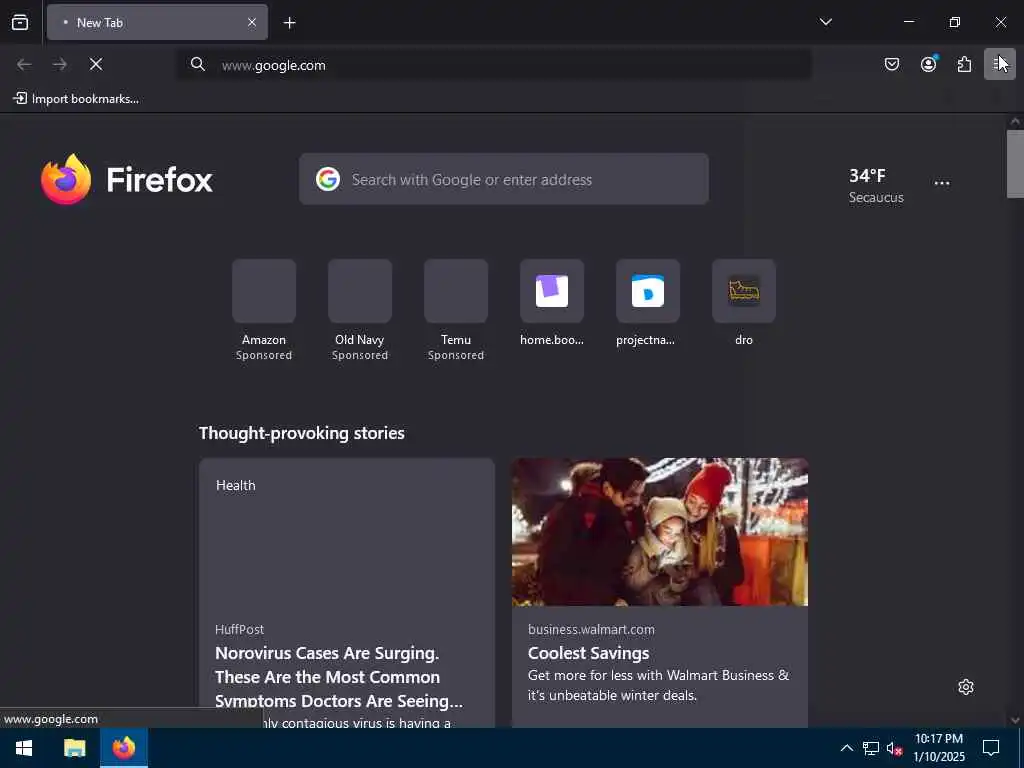1024x768 pixels.
Task: Select the New Tab tab
Action: 157,22
